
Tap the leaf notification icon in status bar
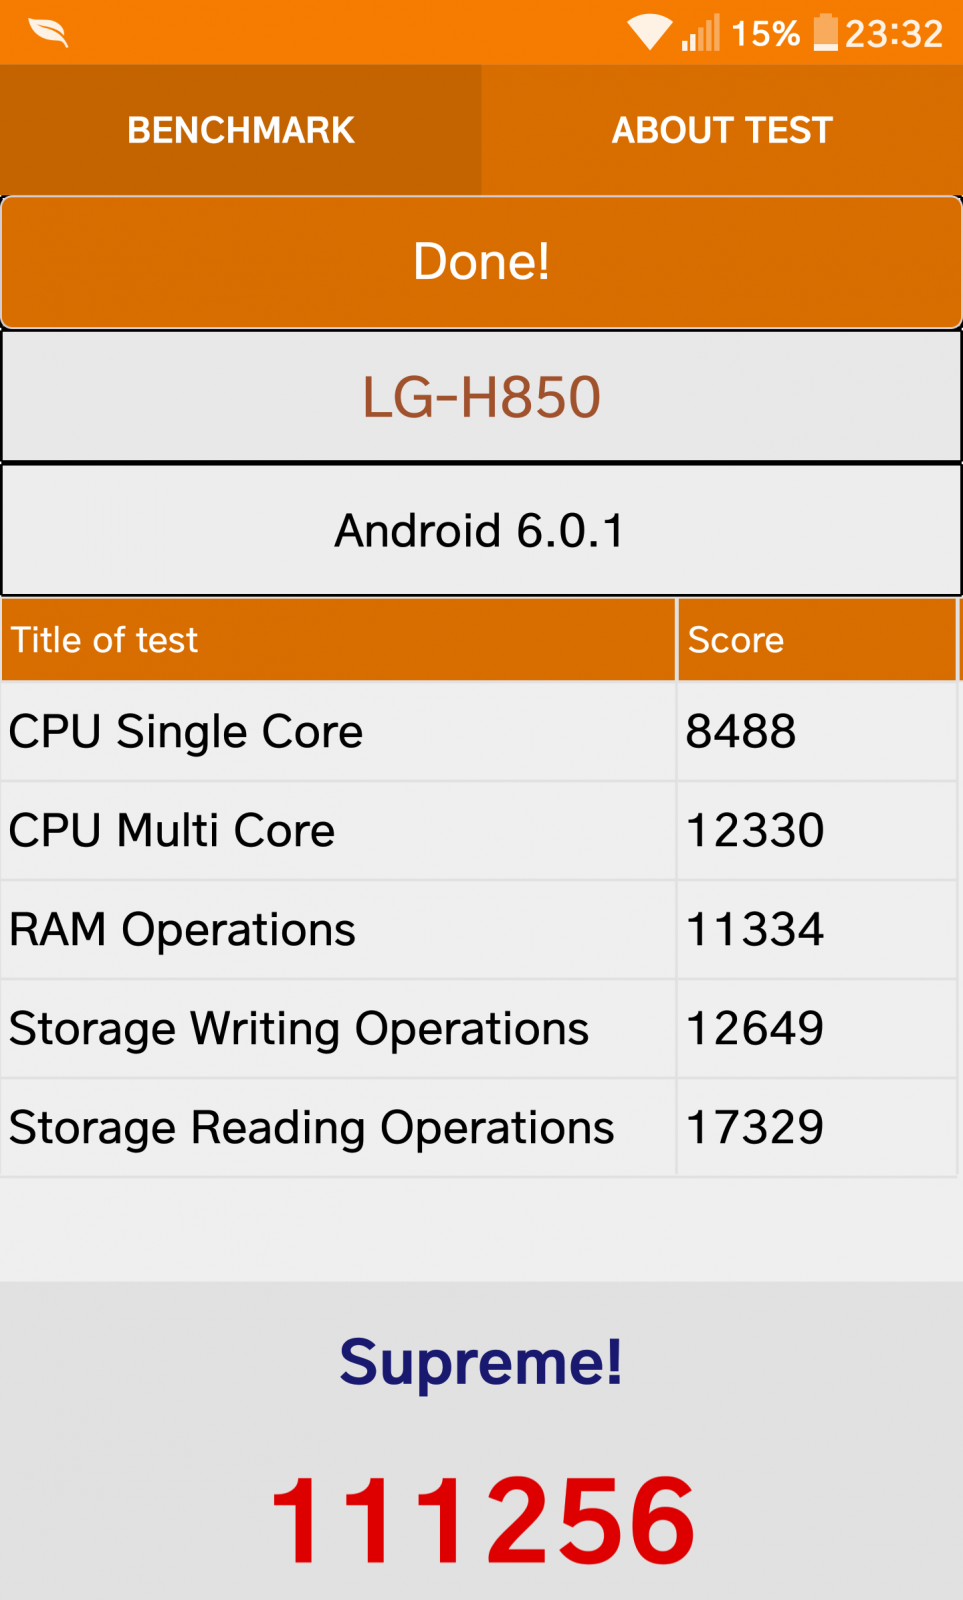tap(48, 33)
